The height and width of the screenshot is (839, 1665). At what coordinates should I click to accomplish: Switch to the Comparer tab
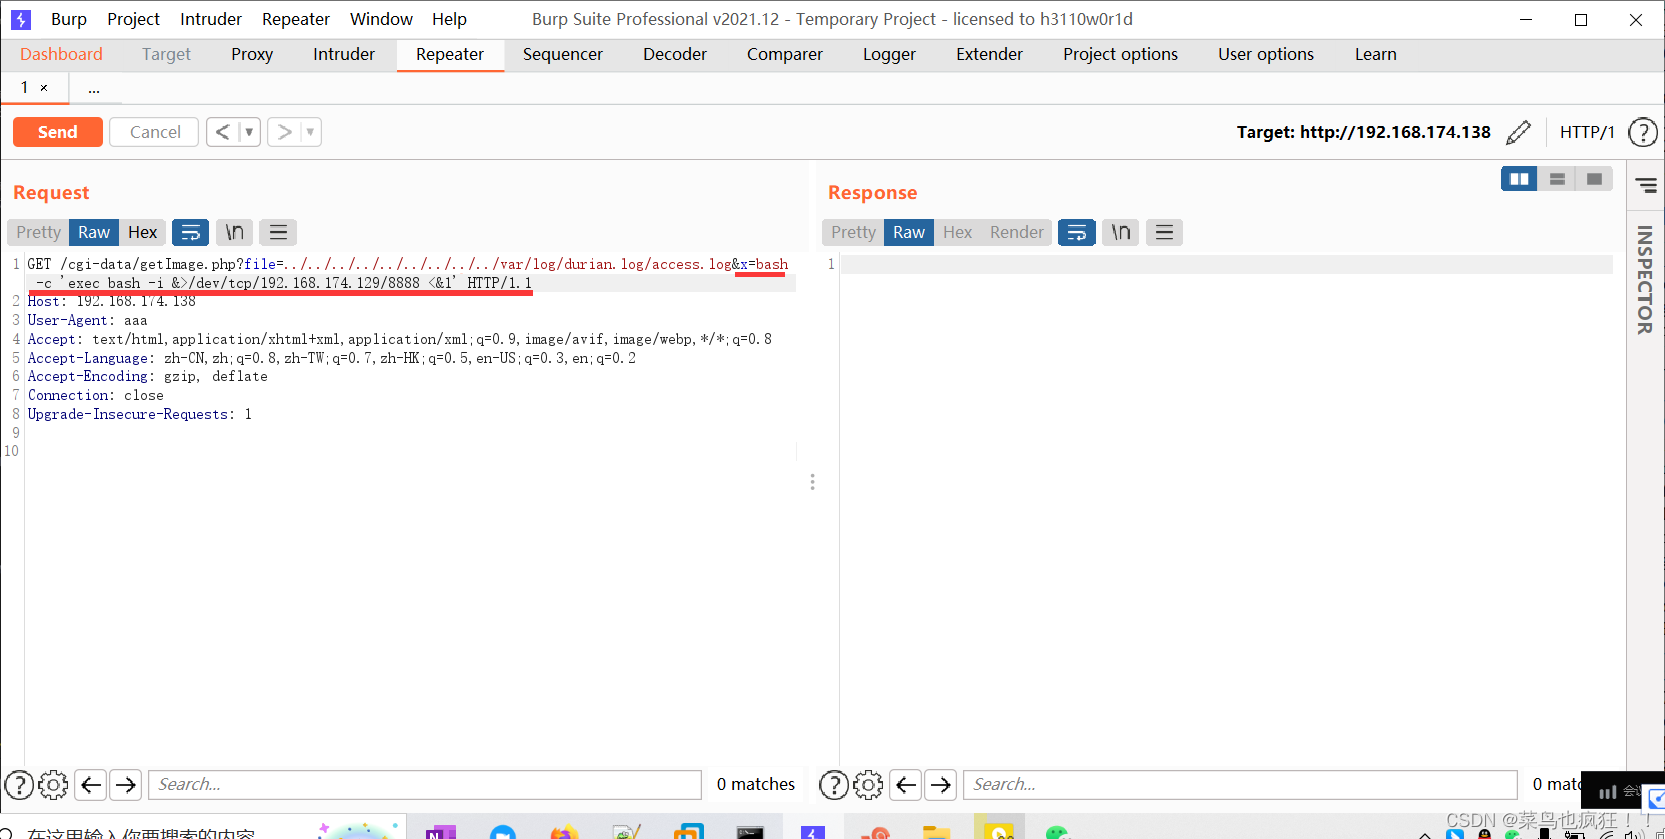click(x=785, y=54)
